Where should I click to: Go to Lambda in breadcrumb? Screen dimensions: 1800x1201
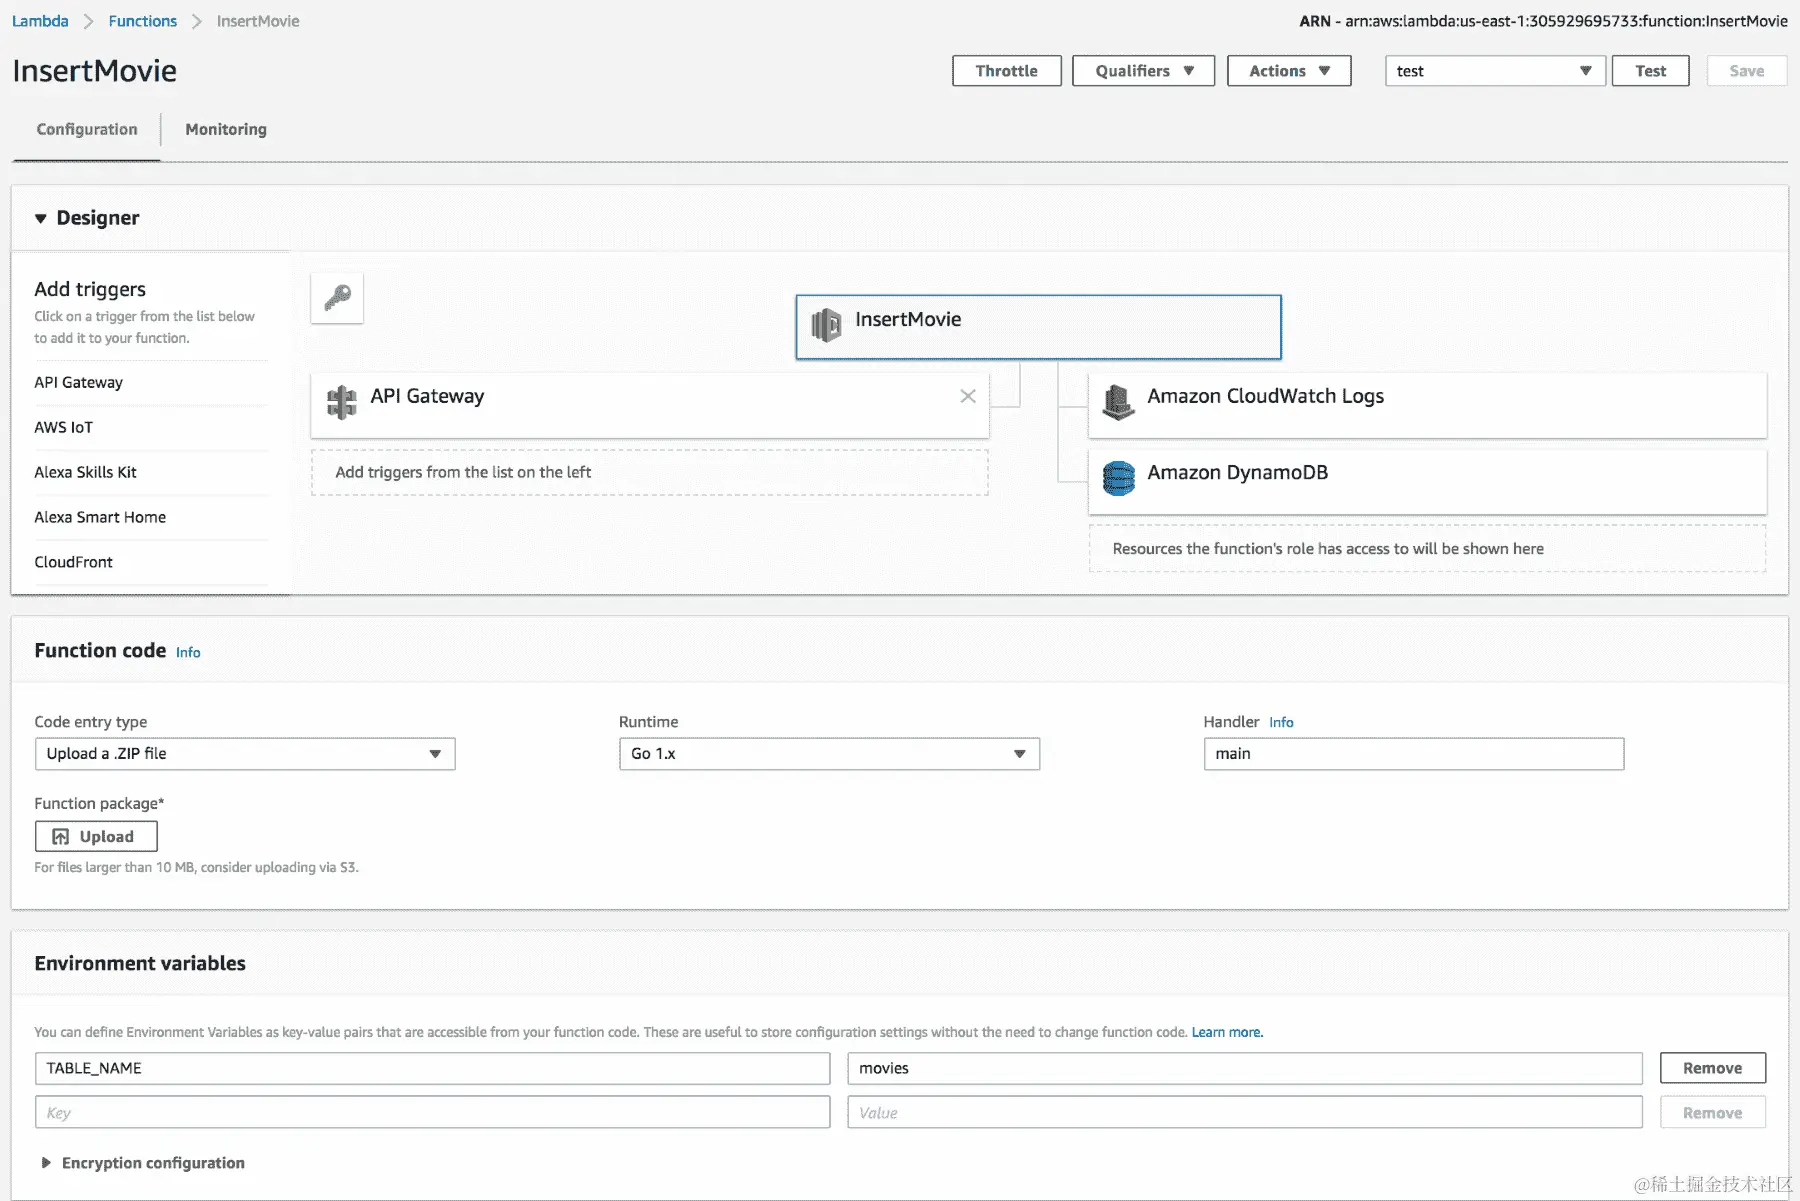[x=40, y=21]
